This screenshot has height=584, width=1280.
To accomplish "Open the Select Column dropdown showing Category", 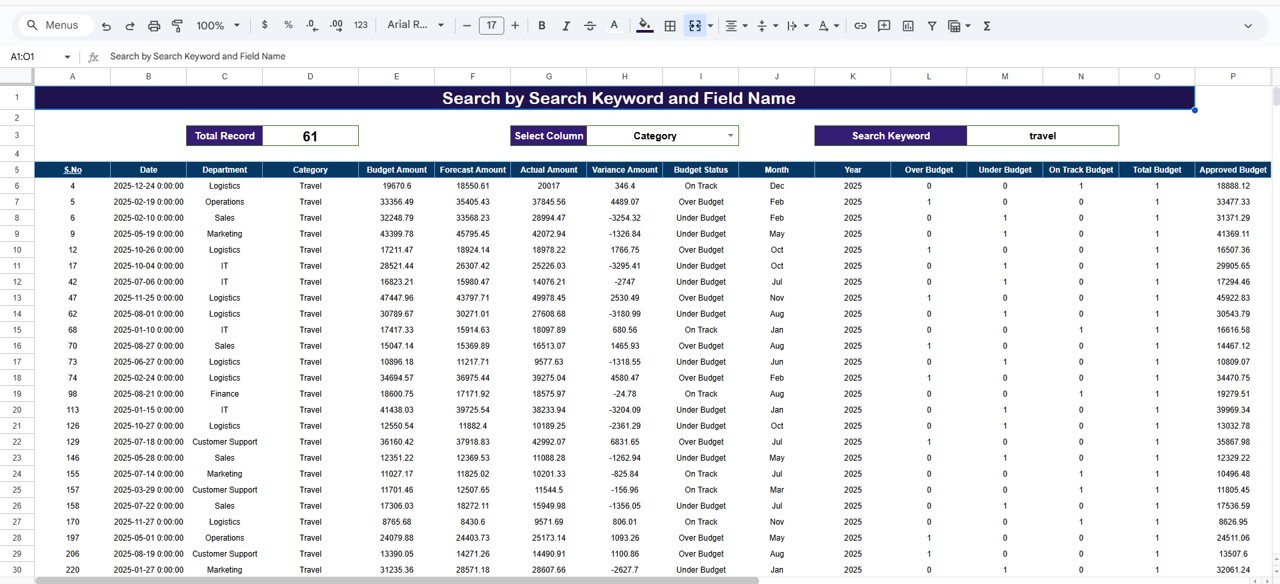I will tap(665, 135).
